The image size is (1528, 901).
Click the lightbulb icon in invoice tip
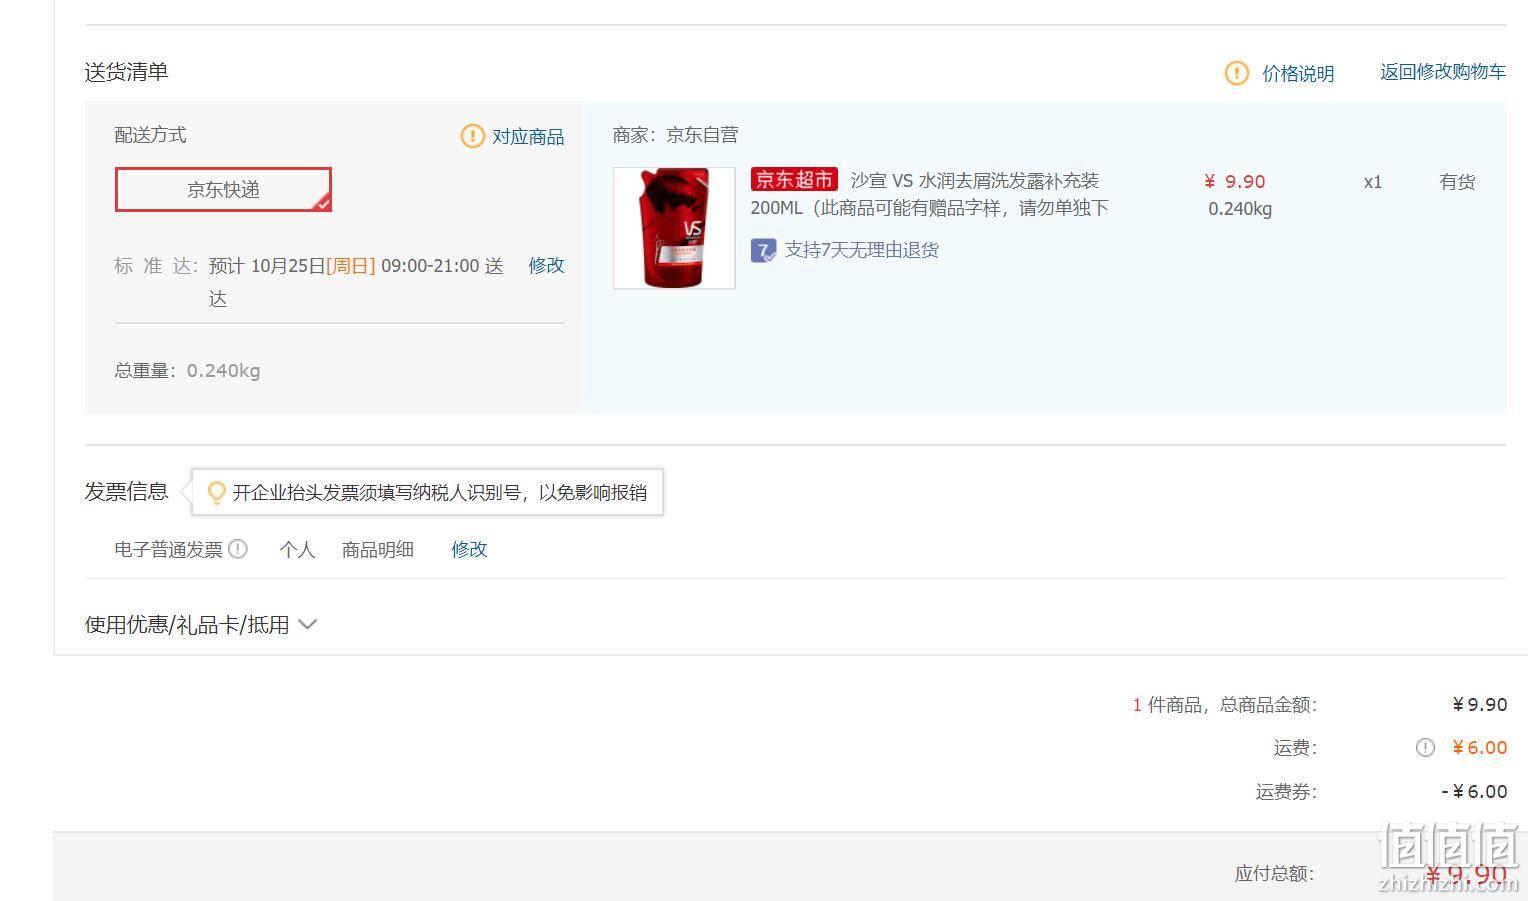tap(216, 492)
